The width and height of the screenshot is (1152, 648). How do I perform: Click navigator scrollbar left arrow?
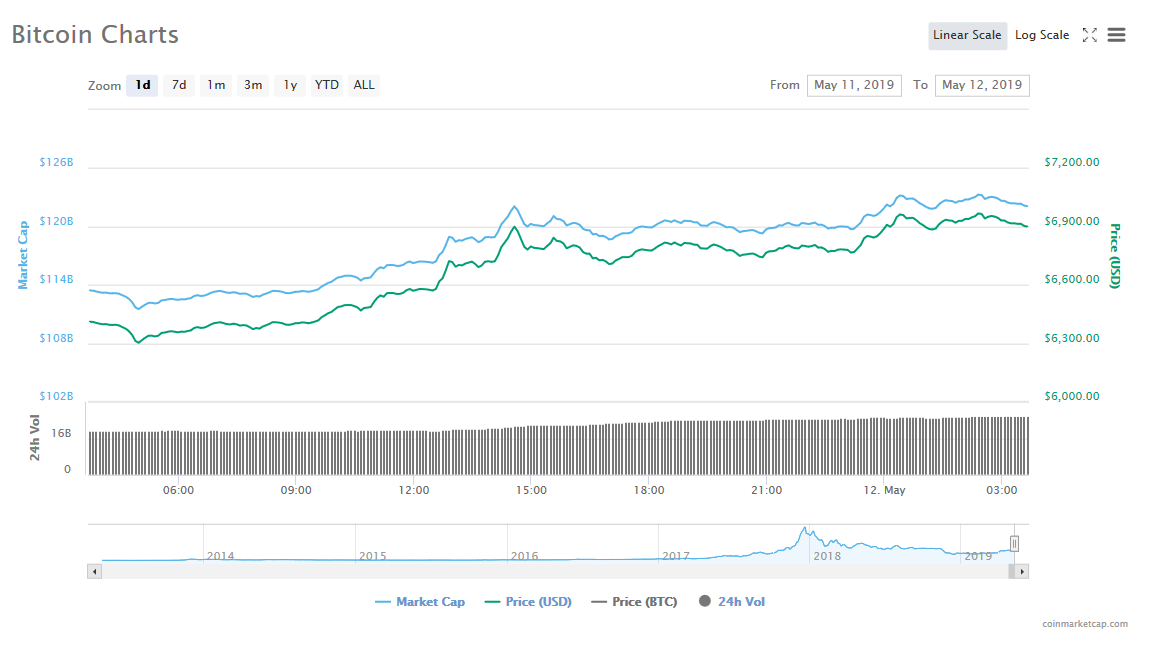95,571
